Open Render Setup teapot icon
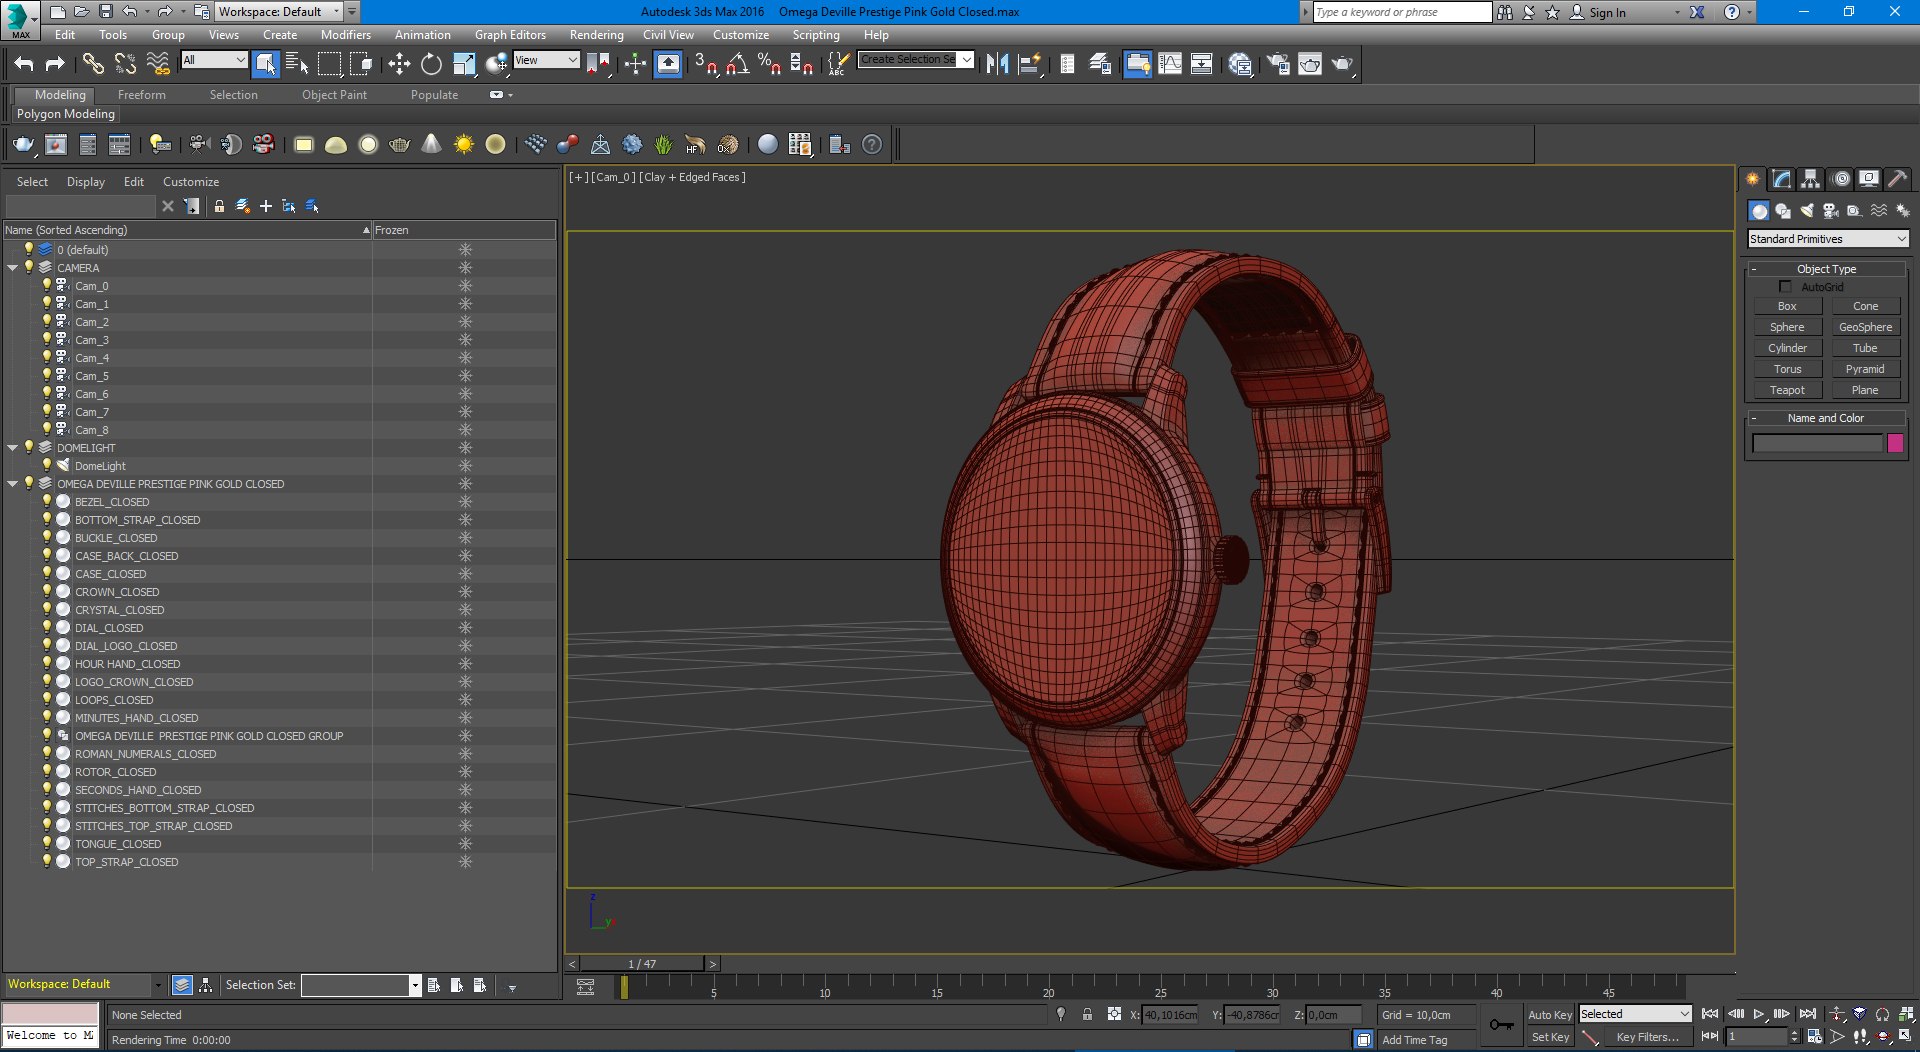 [x=1278, y=64]
